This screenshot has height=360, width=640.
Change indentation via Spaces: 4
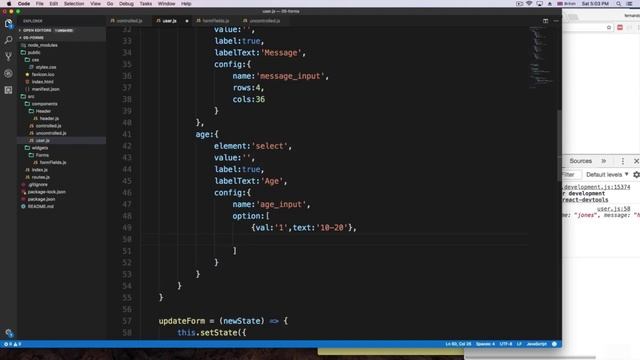tap(485, 344)
